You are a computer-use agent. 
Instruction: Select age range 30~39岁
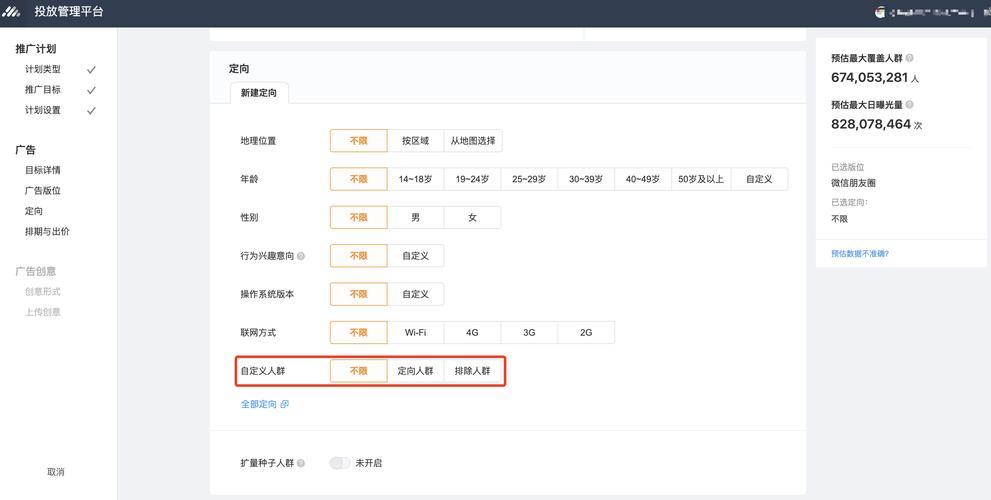586,180
